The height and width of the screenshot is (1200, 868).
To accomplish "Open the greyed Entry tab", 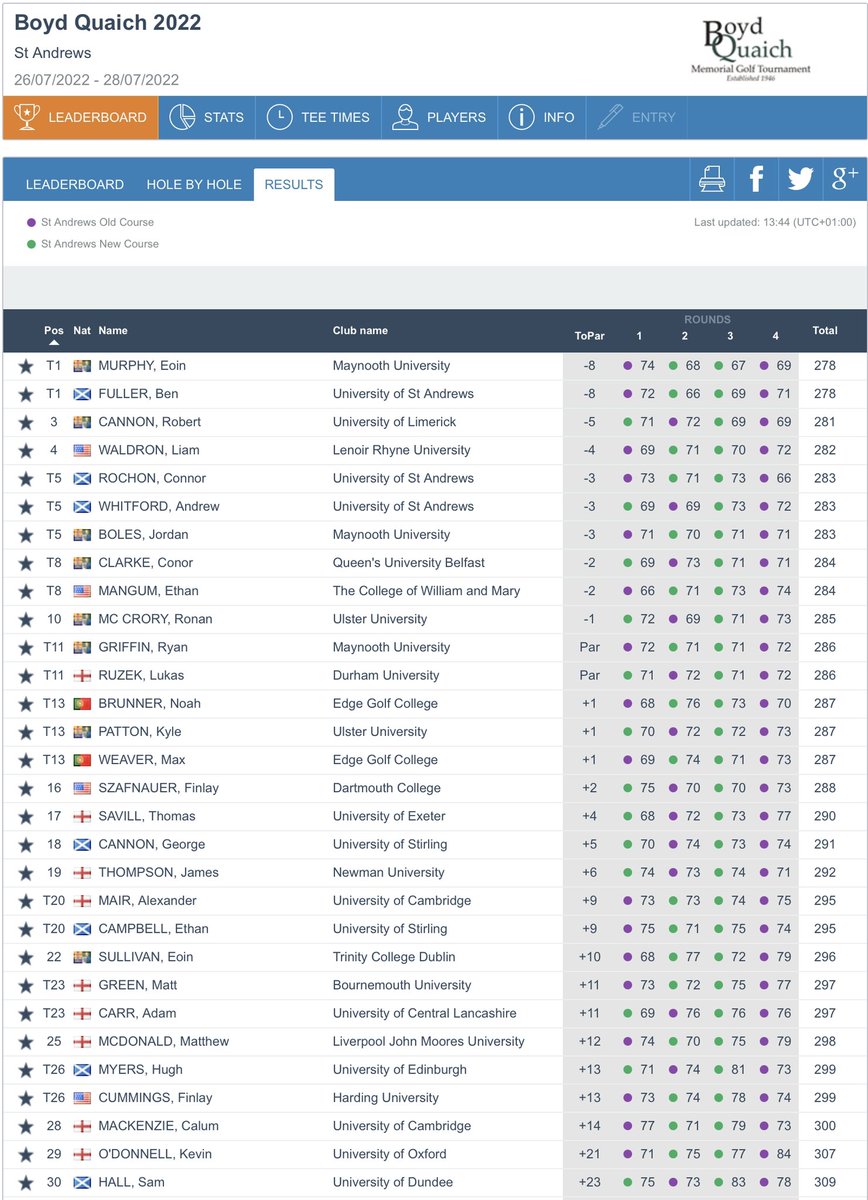I will (636, 117).
